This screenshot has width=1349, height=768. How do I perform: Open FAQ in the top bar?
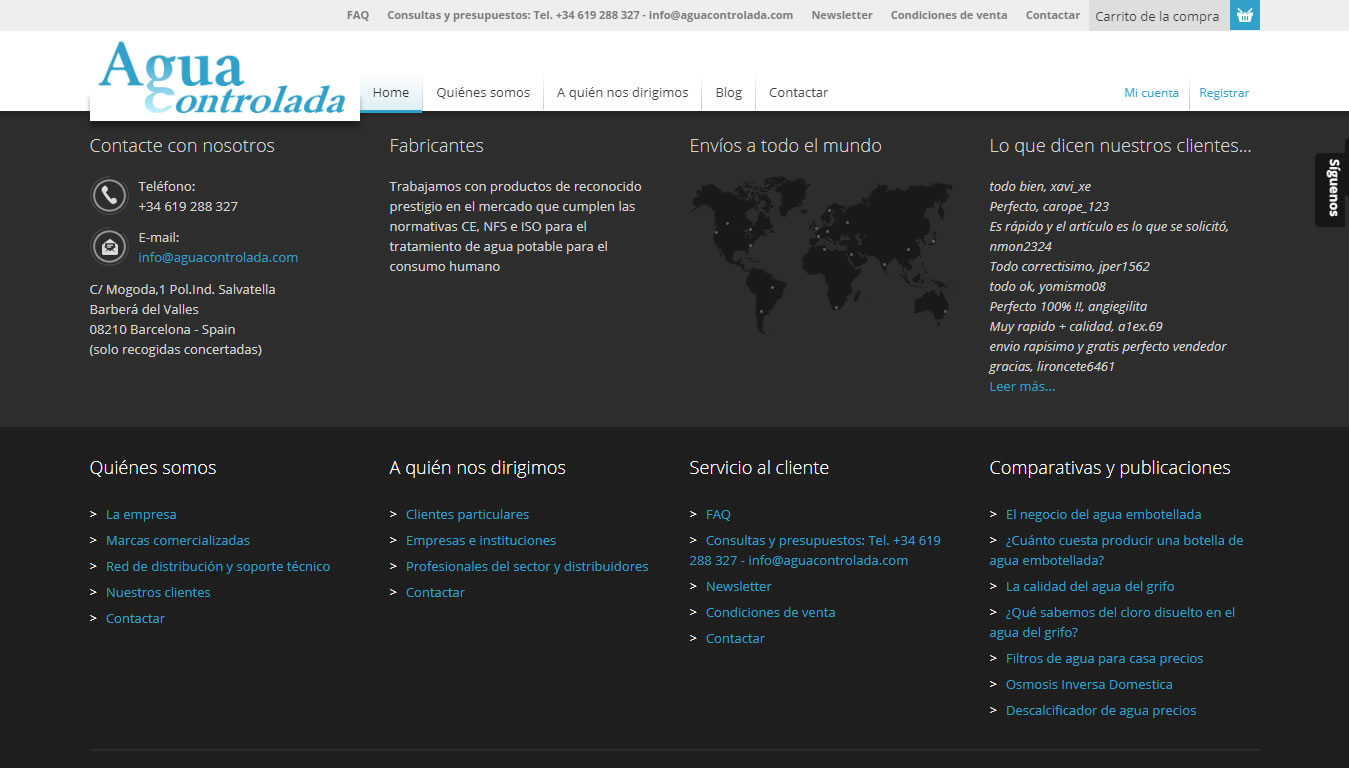(x=357, y=15)
